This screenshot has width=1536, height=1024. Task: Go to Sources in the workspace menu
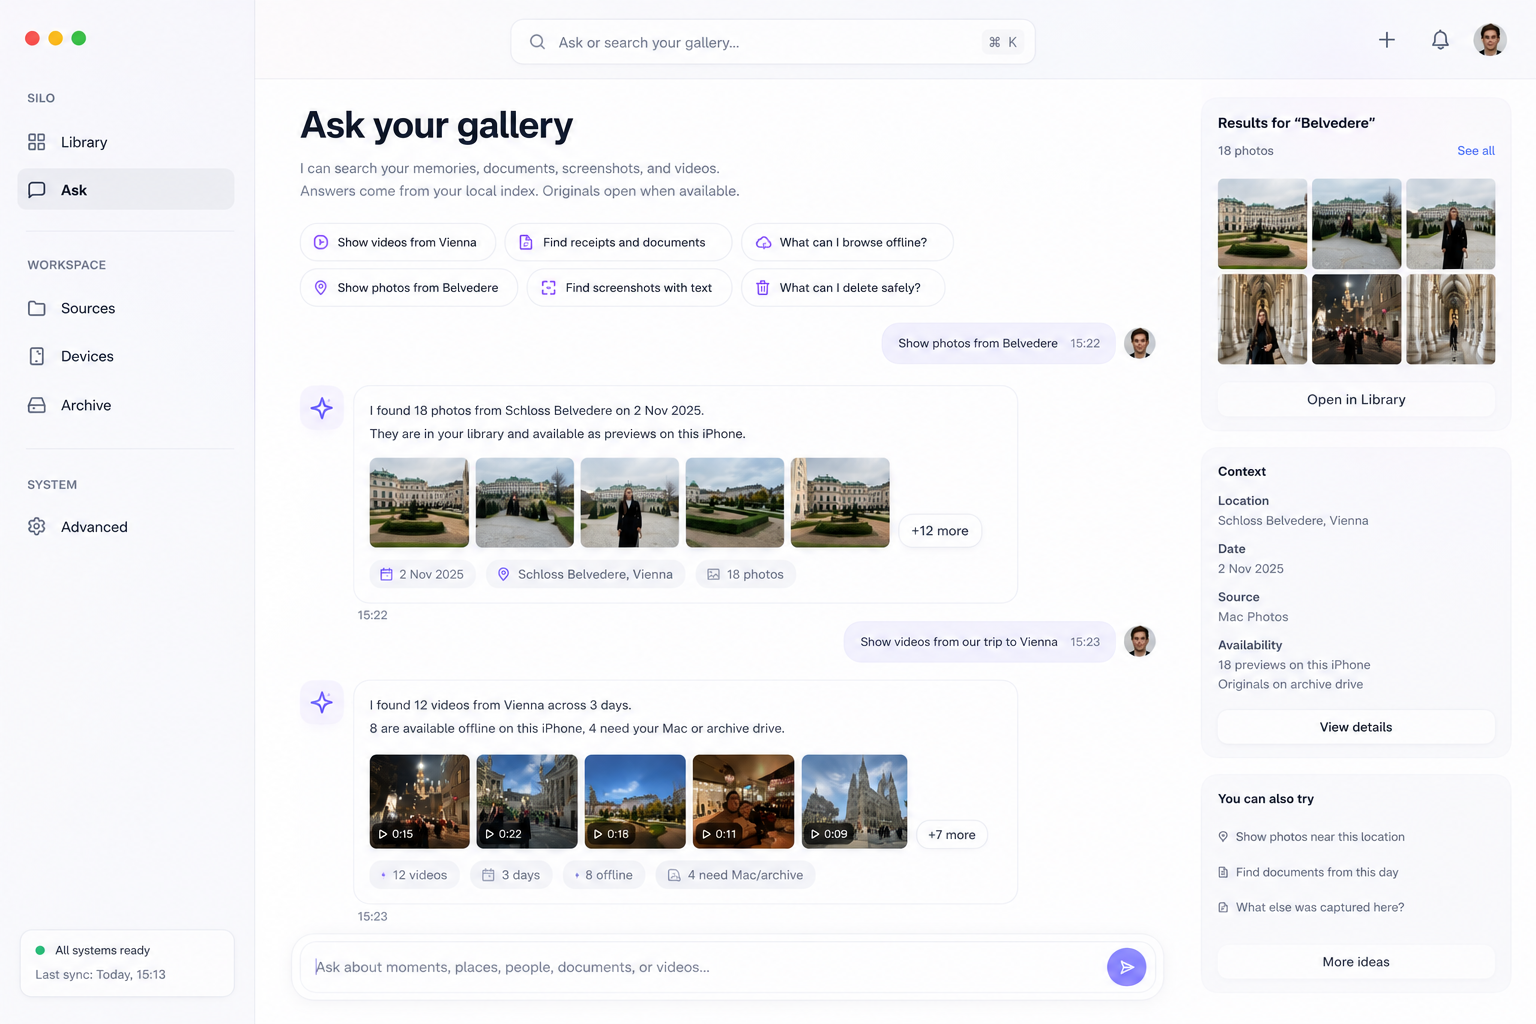(126, 308)
